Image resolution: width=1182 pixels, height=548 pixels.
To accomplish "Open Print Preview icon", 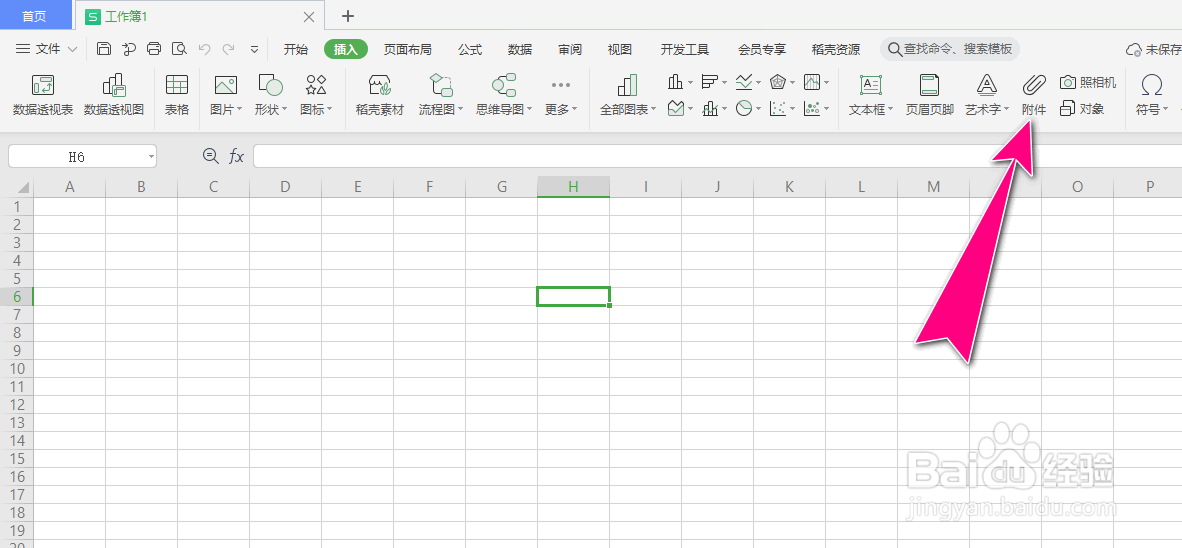I will [x=179, y=49].
